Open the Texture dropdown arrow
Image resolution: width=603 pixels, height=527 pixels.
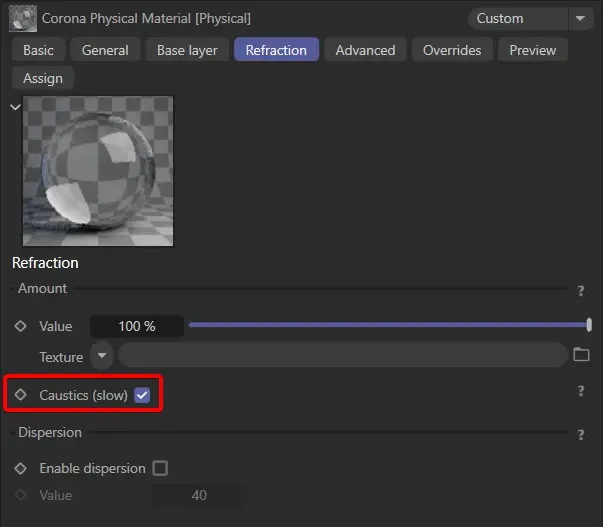pos(102,356)
